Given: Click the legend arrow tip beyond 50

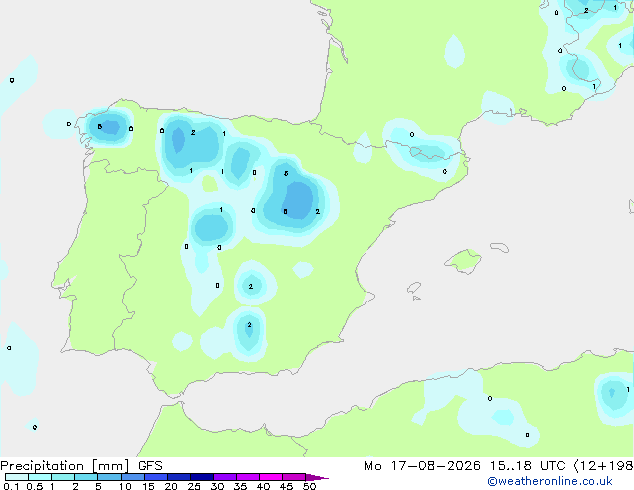Looking at the screenshot, I should 317,477.
